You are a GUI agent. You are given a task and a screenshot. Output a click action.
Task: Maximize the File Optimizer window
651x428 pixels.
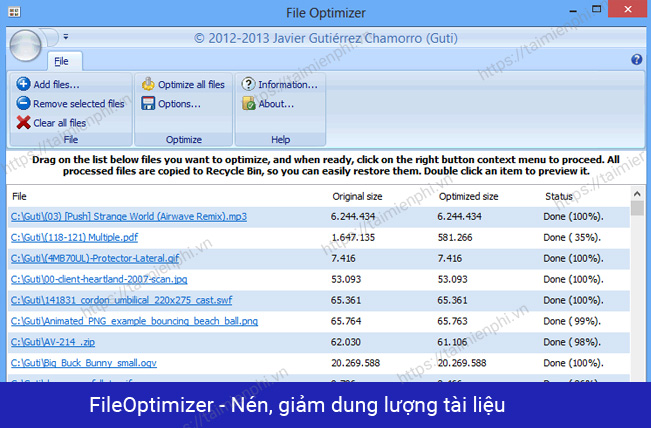pos(596,9)
